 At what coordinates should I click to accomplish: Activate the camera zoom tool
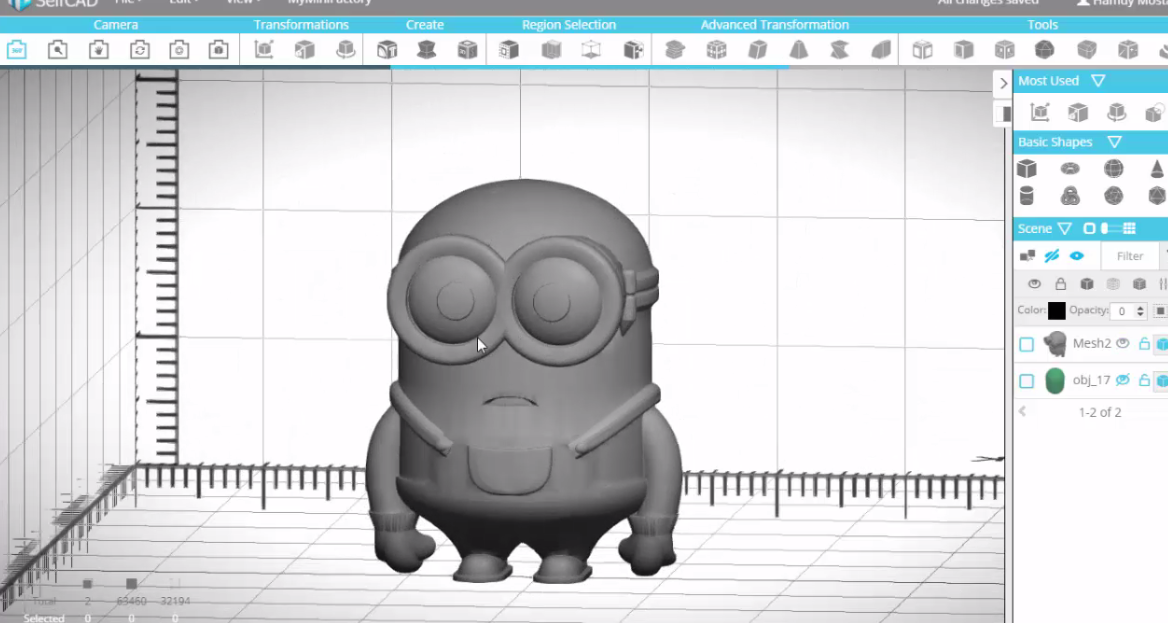[57, 50]
